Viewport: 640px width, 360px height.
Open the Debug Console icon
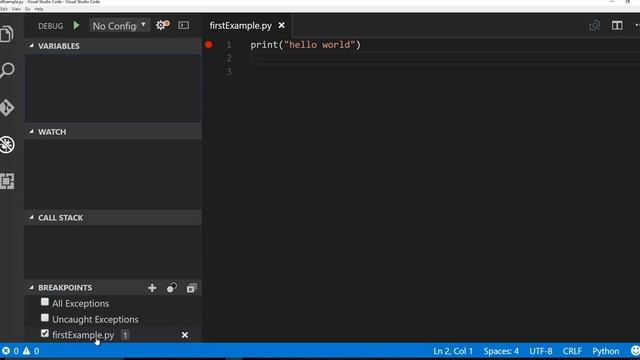point(184,25)
